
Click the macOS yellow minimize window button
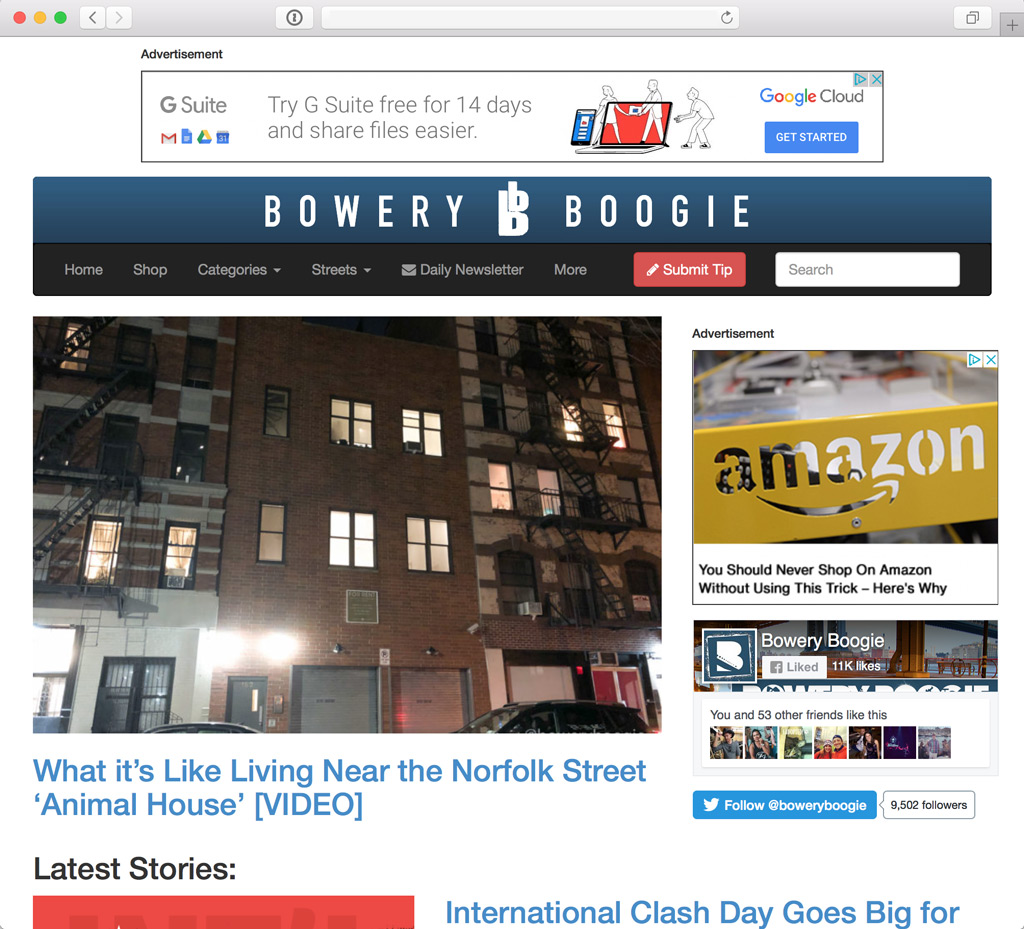coord(40,18)
